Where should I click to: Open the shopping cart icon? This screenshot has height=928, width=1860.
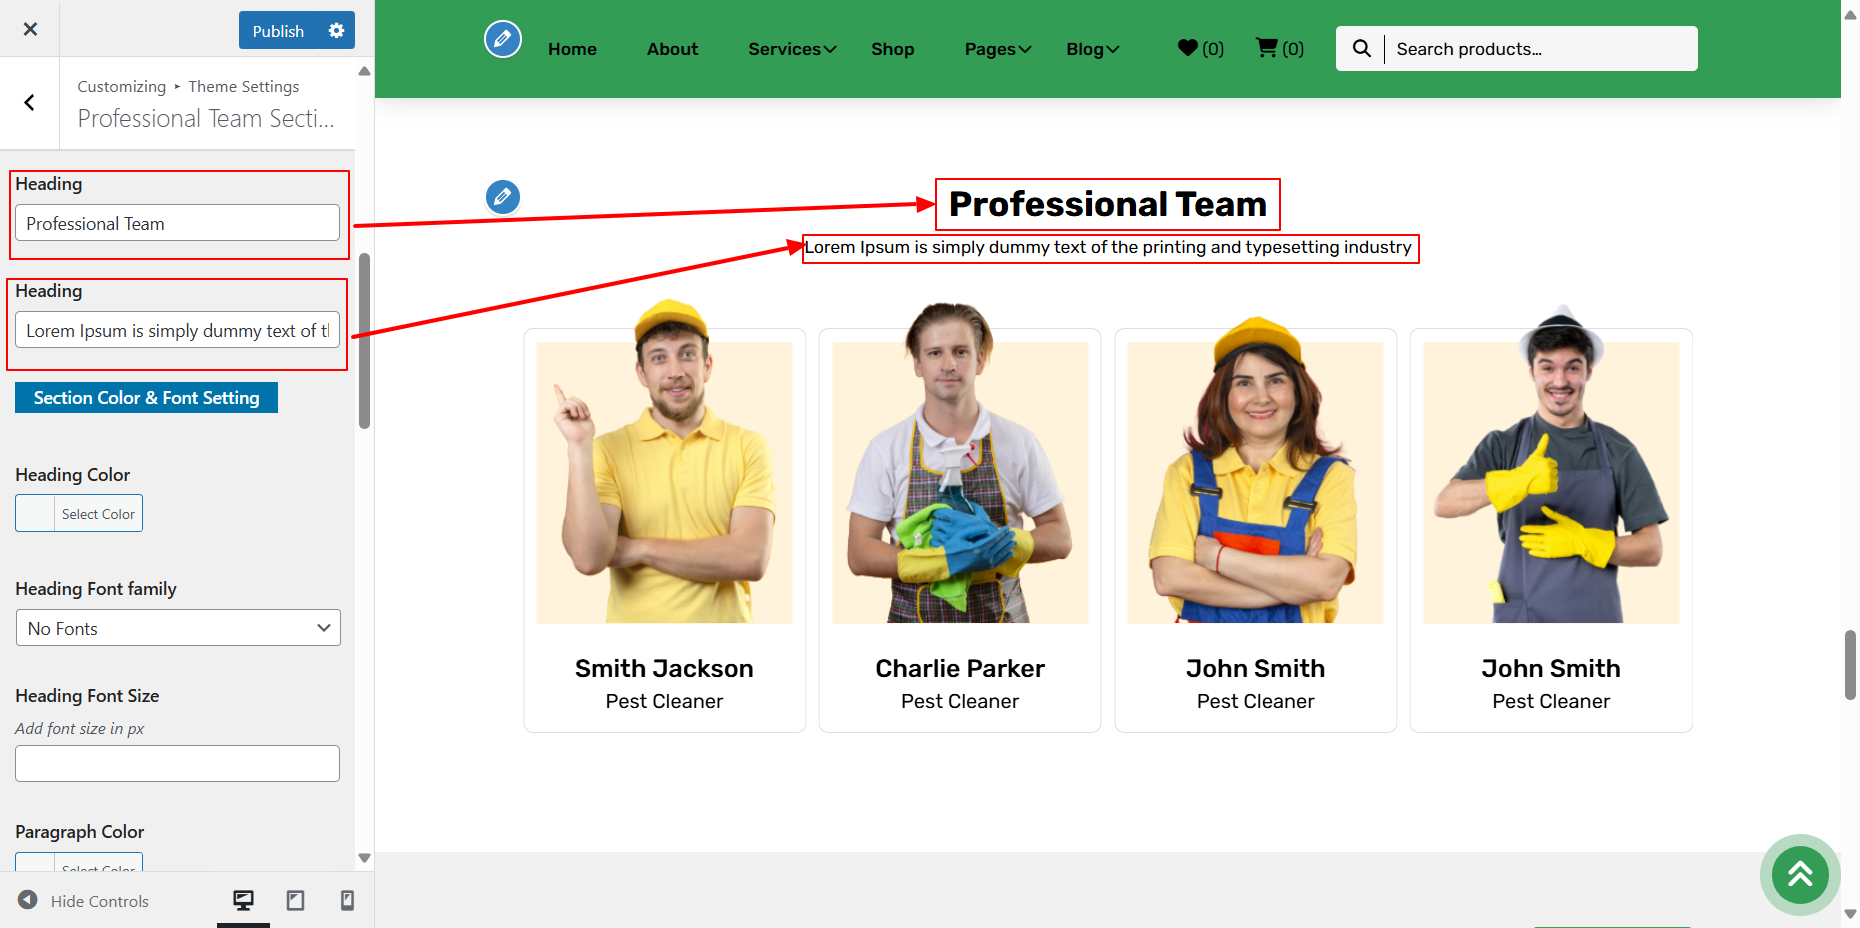[1266, 48]
